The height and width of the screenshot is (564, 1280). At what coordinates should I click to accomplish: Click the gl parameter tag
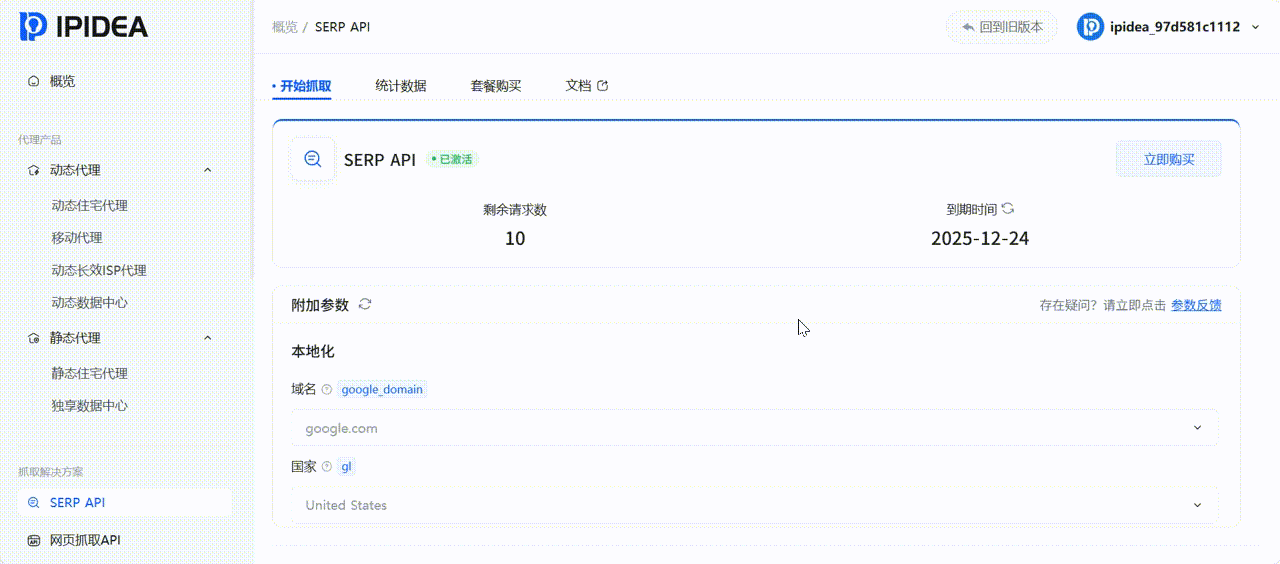(x=347, y=466)
